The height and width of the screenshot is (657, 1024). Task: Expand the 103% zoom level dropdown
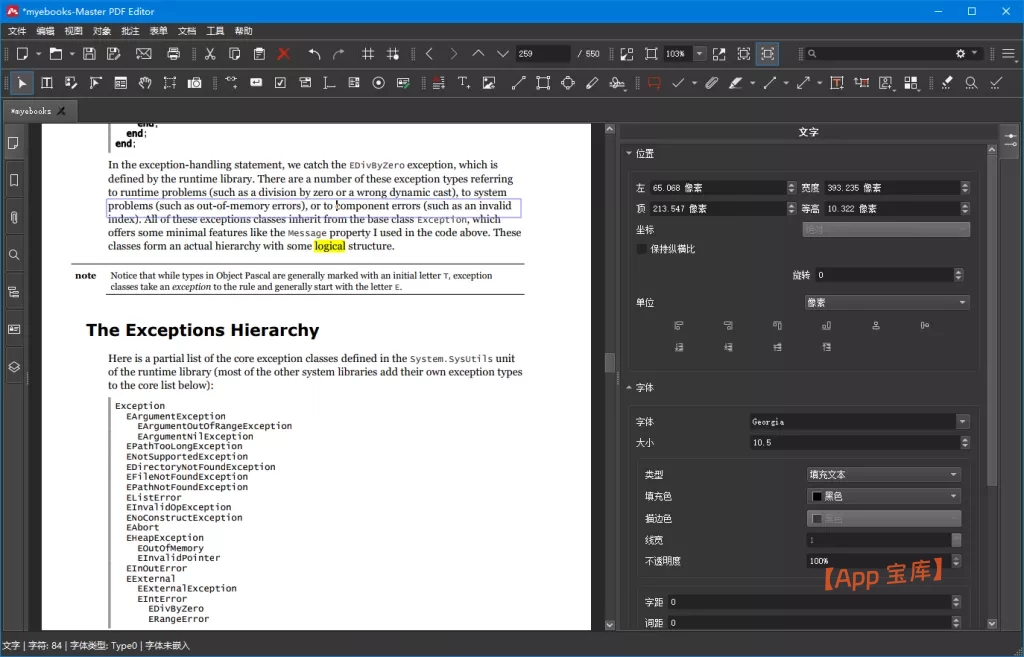click(700, 54)
